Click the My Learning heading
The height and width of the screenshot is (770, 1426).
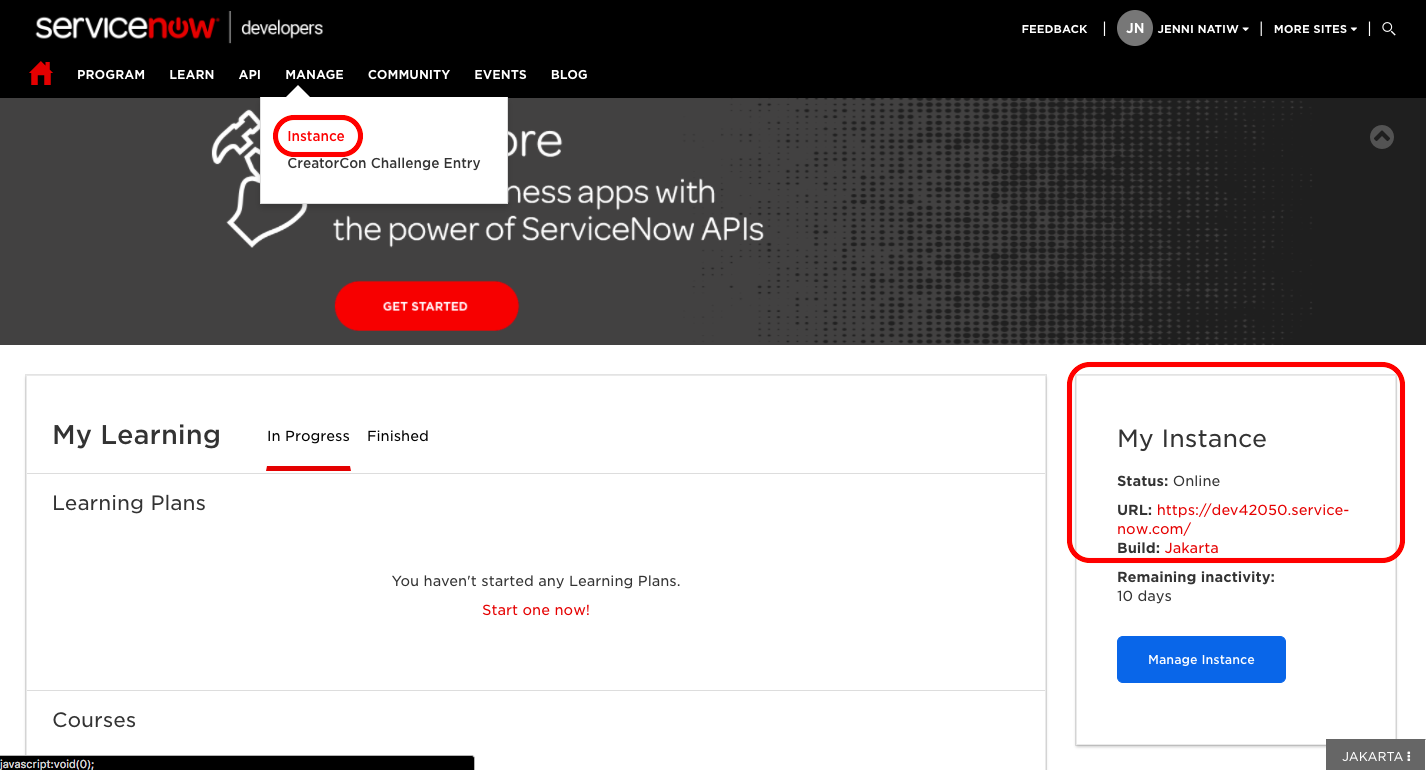click(x=137, y=435)
